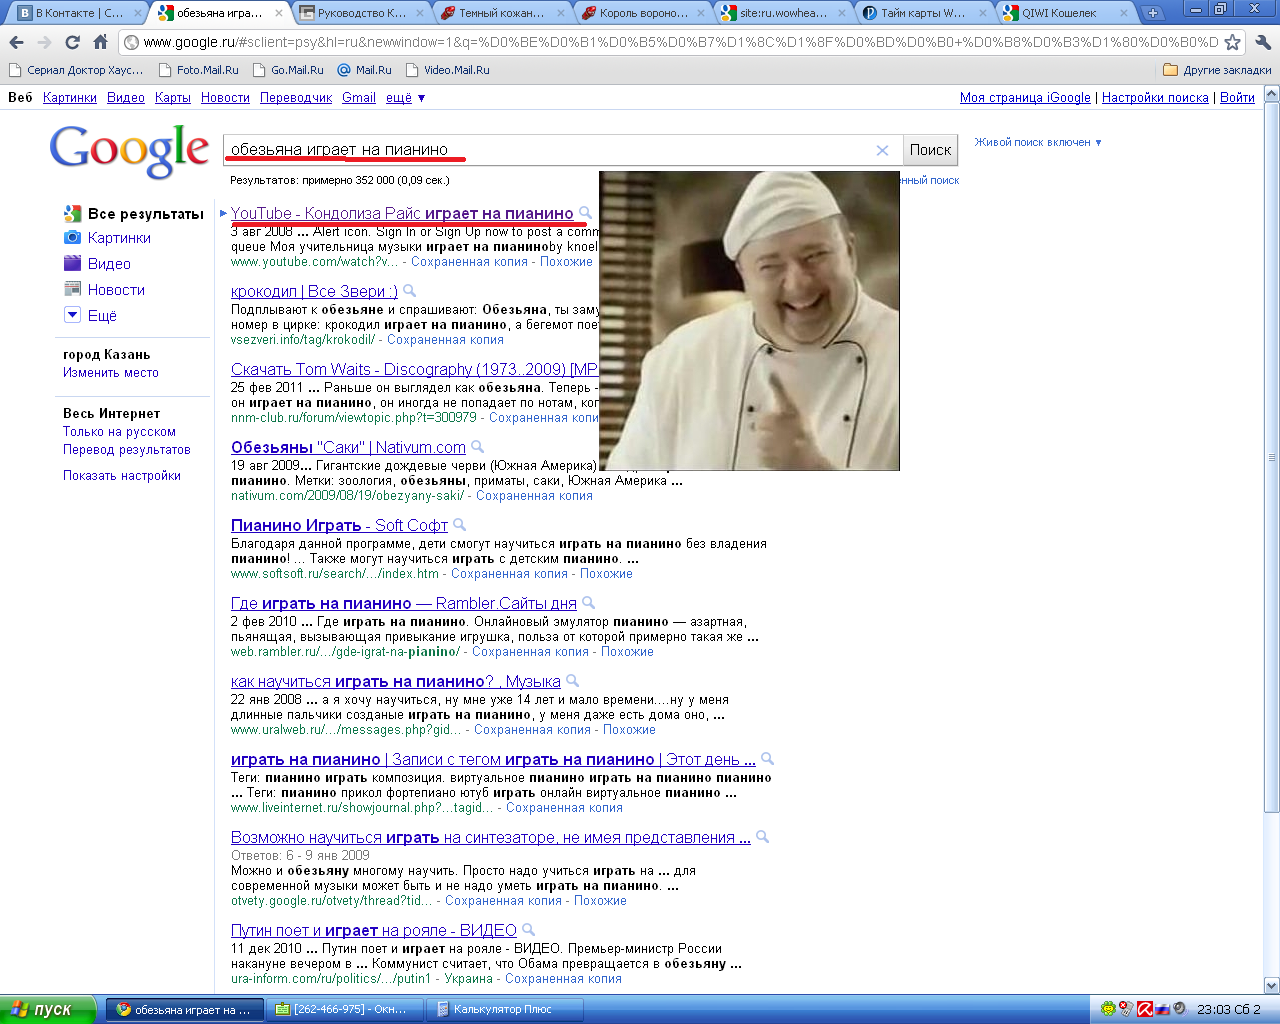The width and height of the screenshot is (1280, 1024).
Task: Click Изменить место link
Action: coord(111,373)
